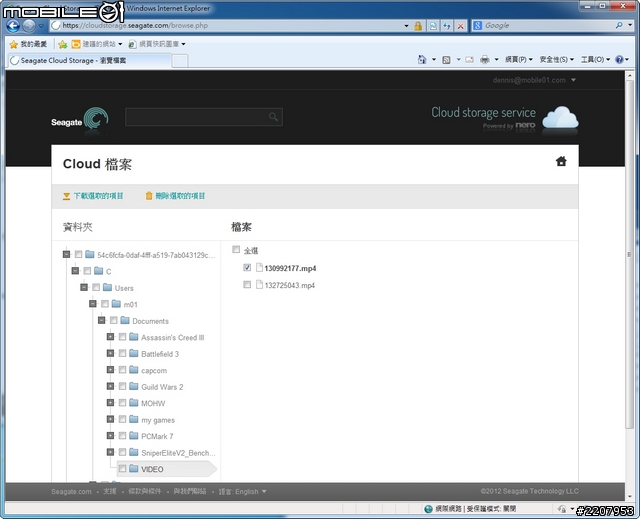
Task: Click the terms and conditions footer link
Action: tap(145, 491)
